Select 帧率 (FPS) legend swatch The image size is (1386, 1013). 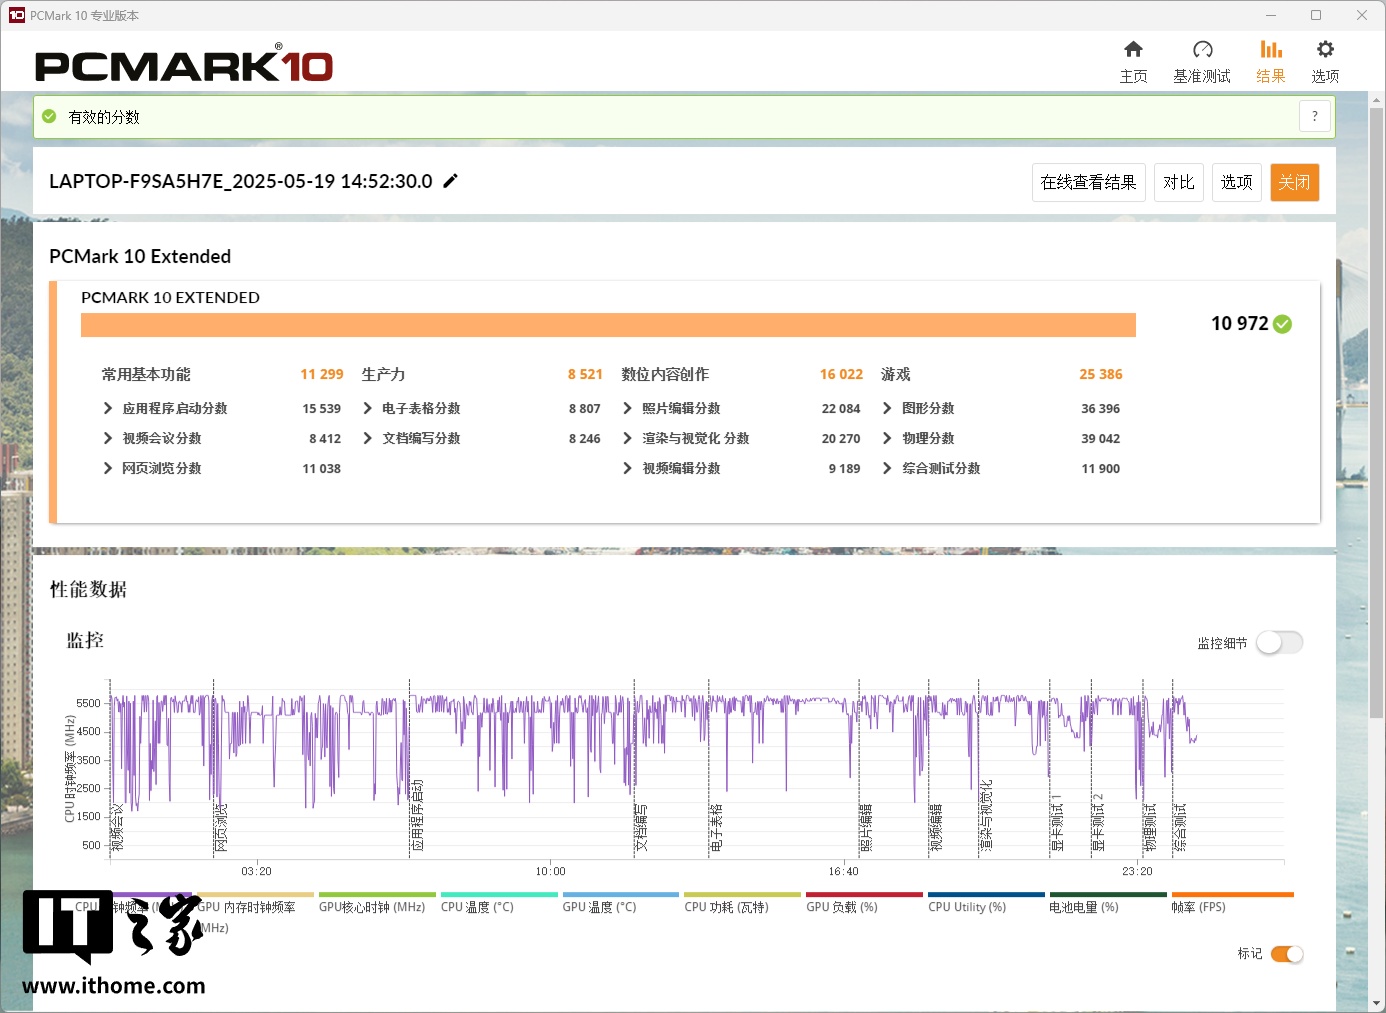pos(1233,895)
